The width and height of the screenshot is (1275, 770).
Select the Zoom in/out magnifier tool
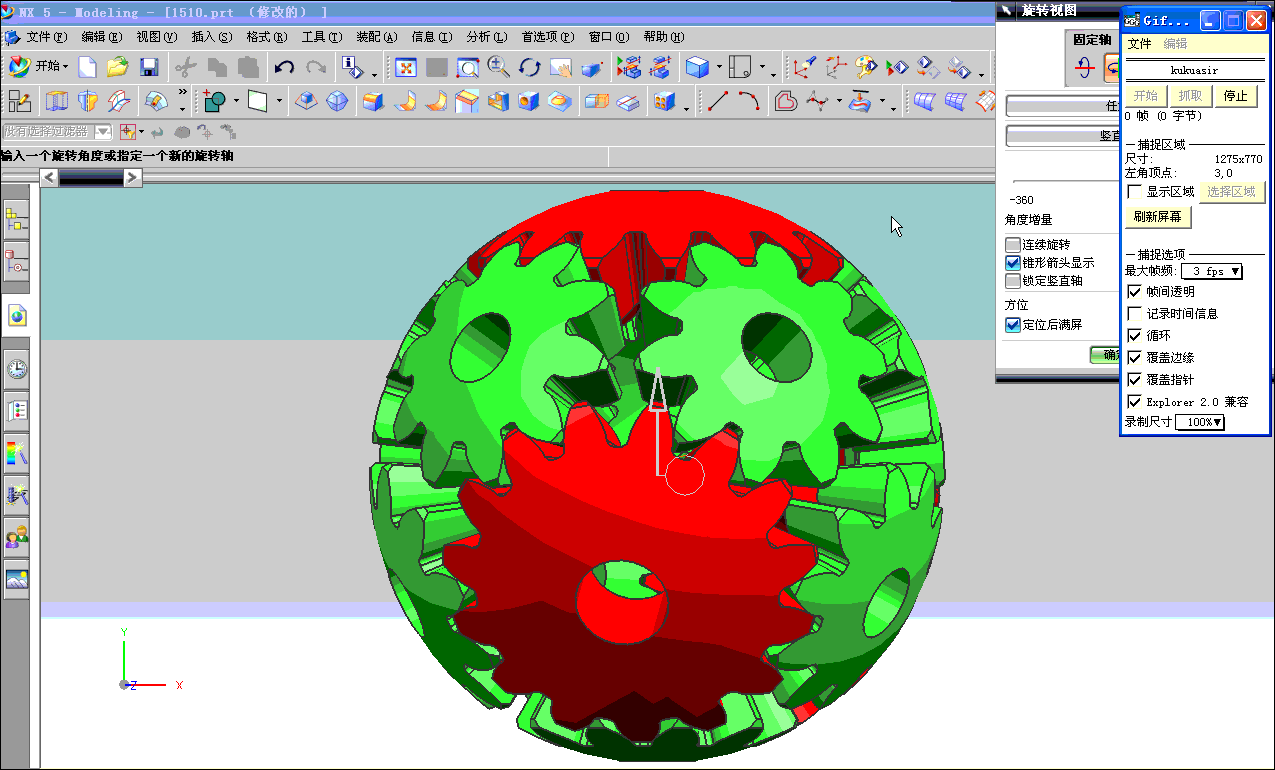coord(498,67)
